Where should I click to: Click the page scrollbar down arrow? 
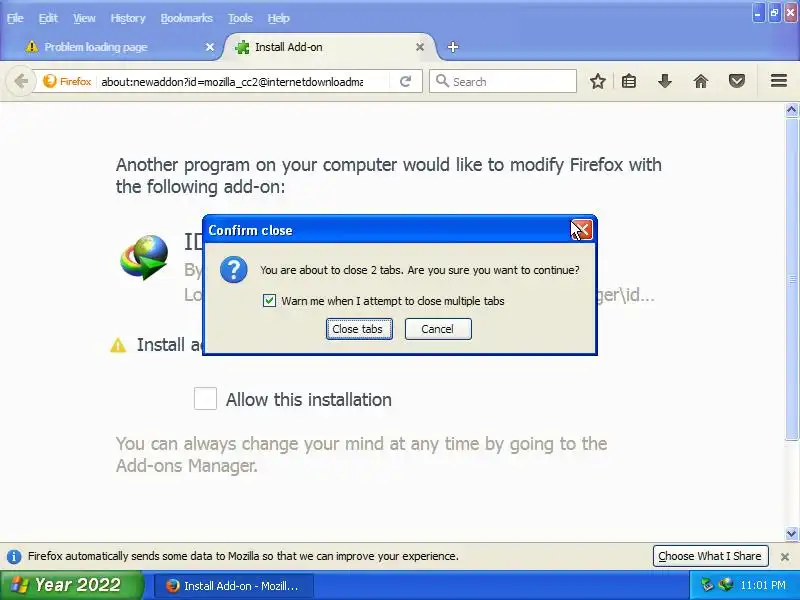pos(791,534)
